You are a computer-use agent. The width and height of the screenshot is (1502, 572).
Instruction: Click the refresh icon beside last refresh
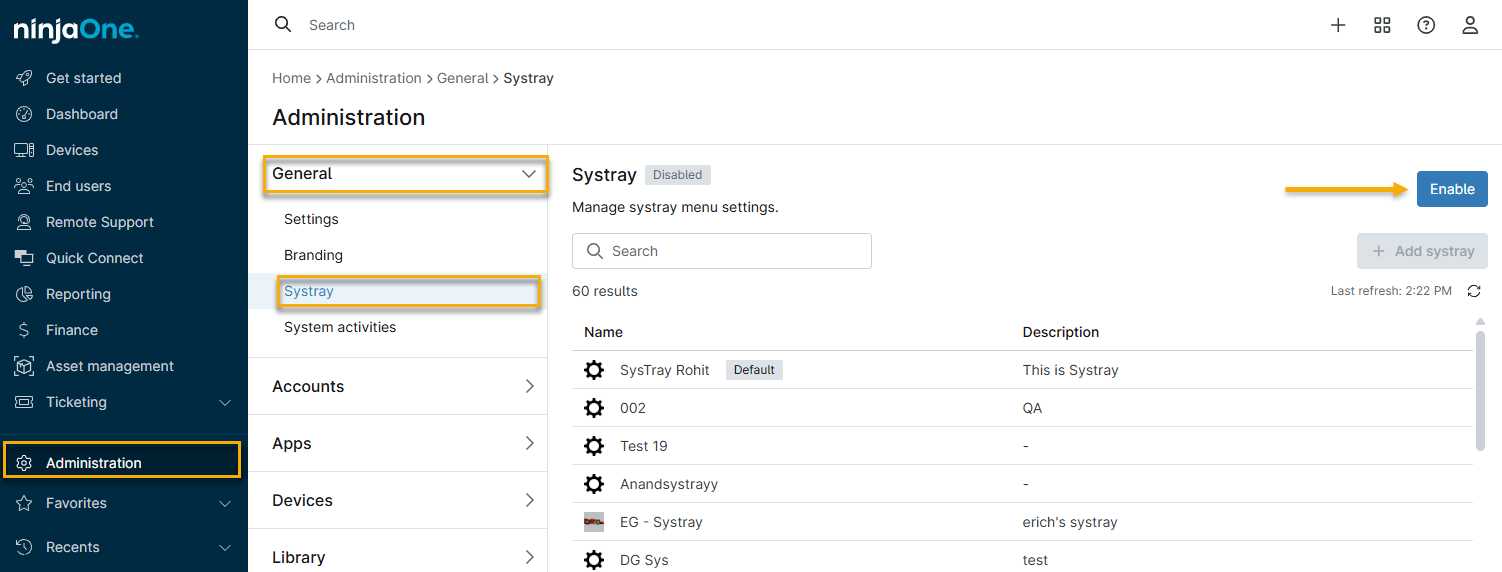1474,291
